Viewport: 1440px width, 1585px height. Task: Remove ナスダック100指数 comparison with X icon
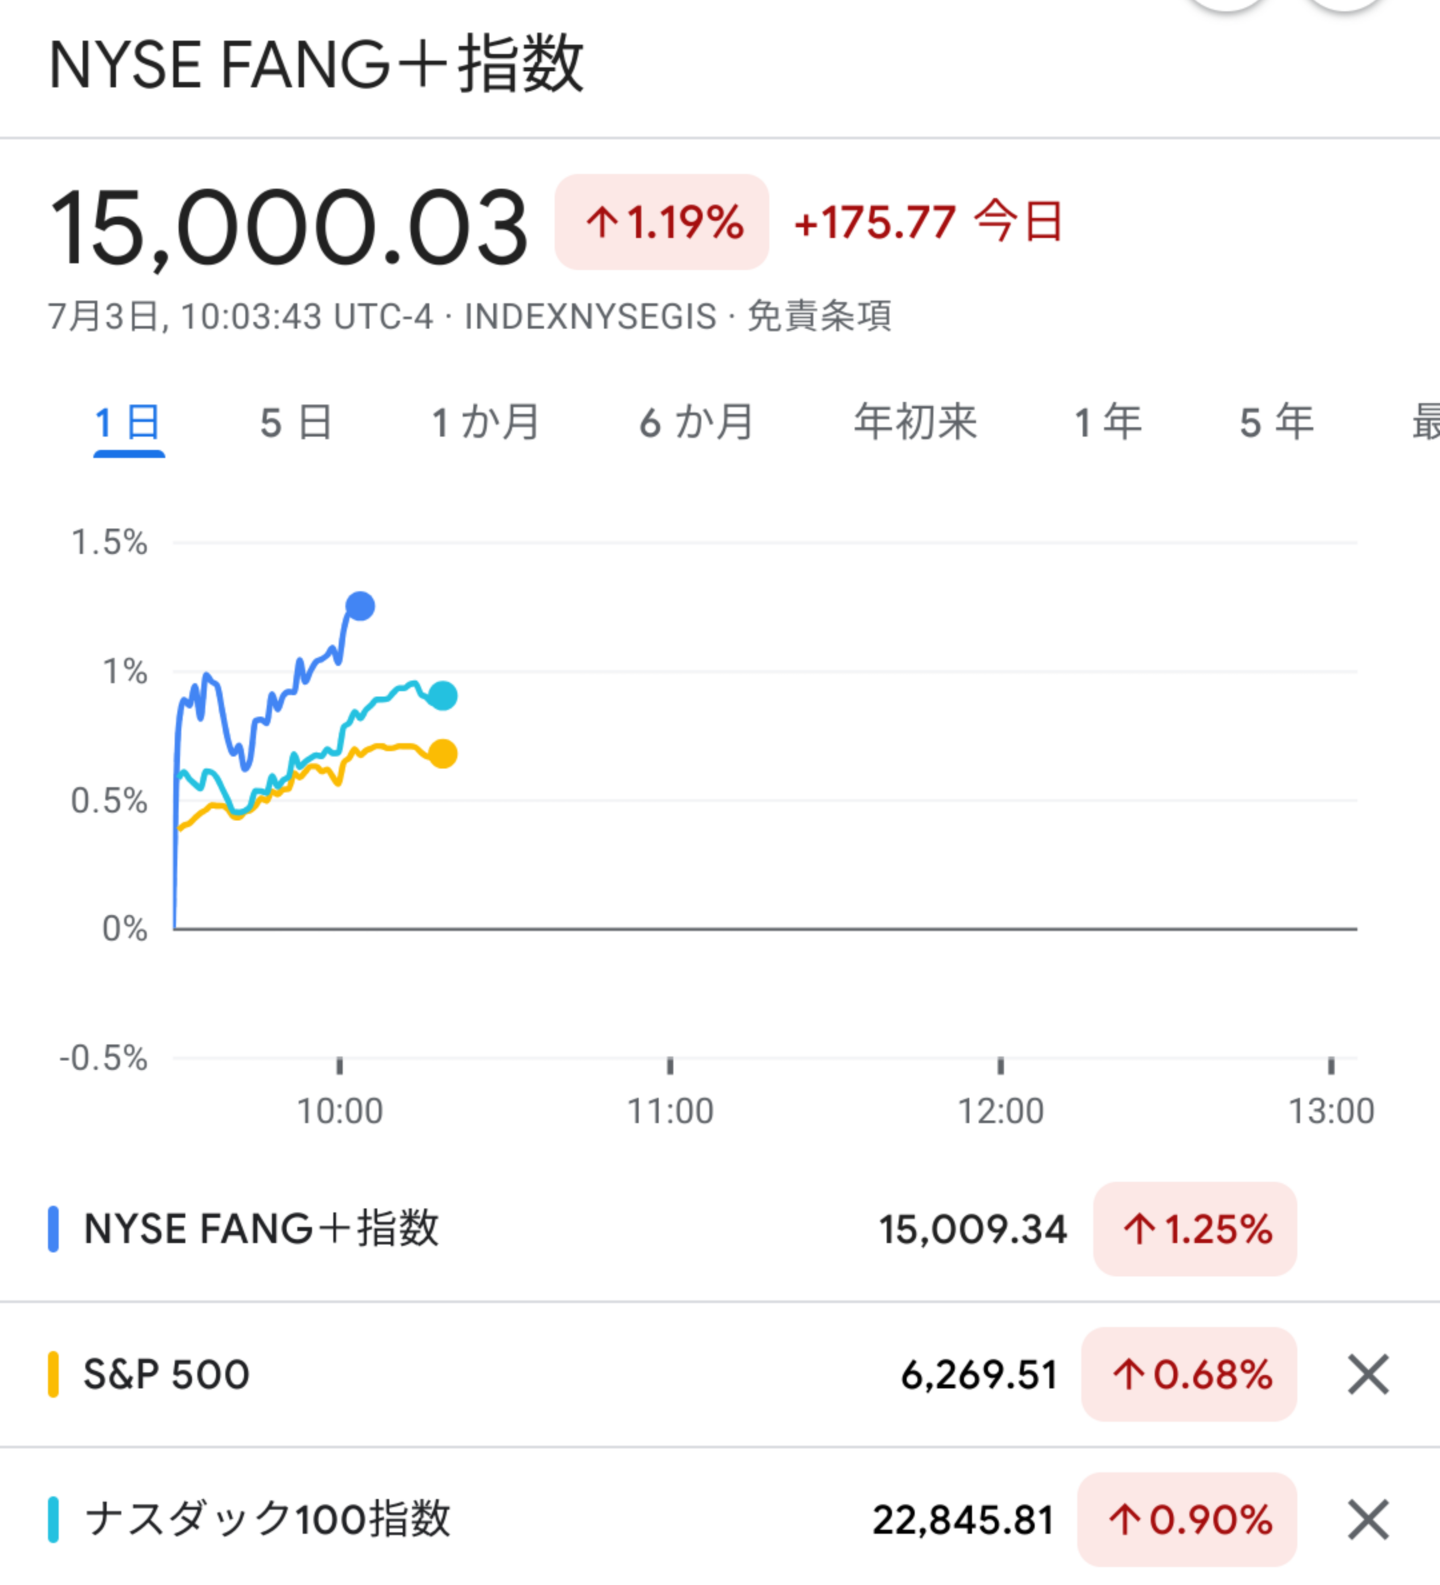[x=1368, y=1520]
